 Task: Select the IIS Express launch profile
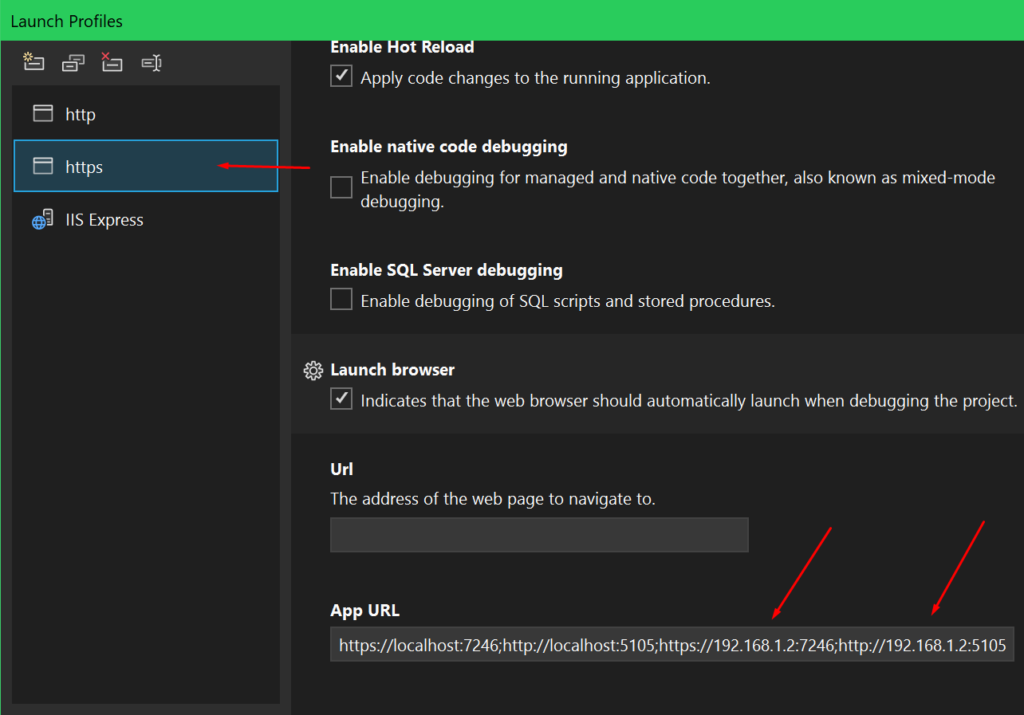tap(146, 219)
